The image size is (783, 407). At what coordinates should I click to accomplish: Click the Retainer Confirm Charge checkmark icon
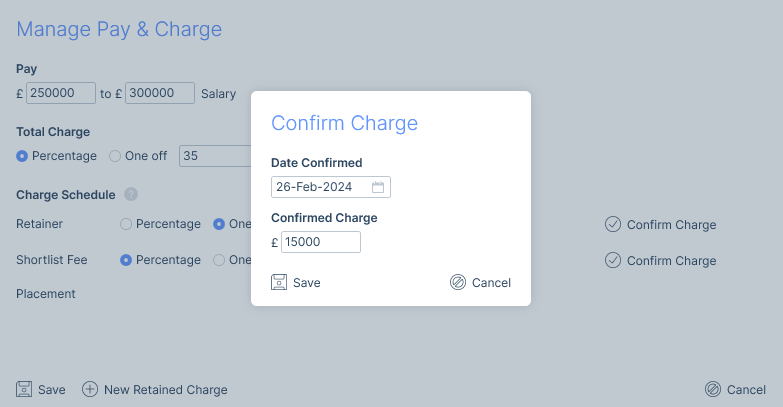point(613,224)
